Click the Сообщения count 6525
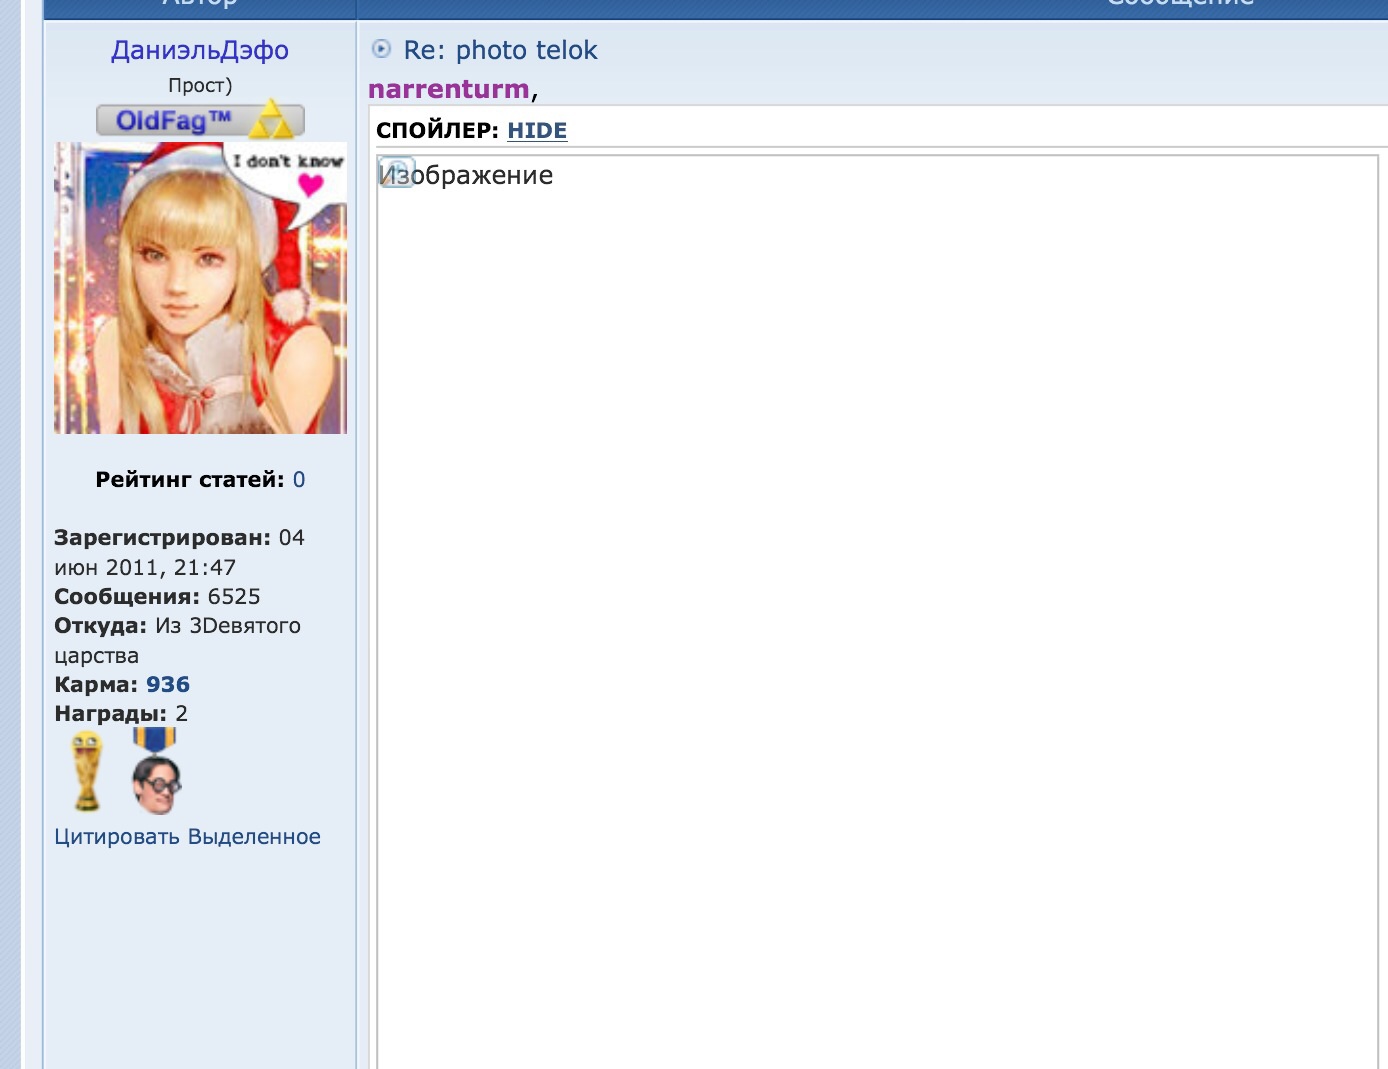 (234, 597)
